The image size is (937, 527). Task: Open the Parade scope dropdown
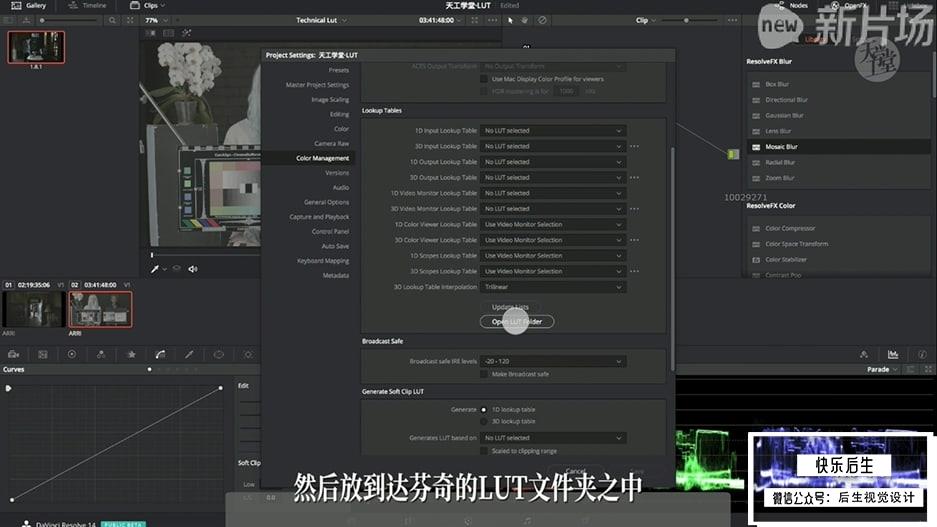click(x=882, y=370)
